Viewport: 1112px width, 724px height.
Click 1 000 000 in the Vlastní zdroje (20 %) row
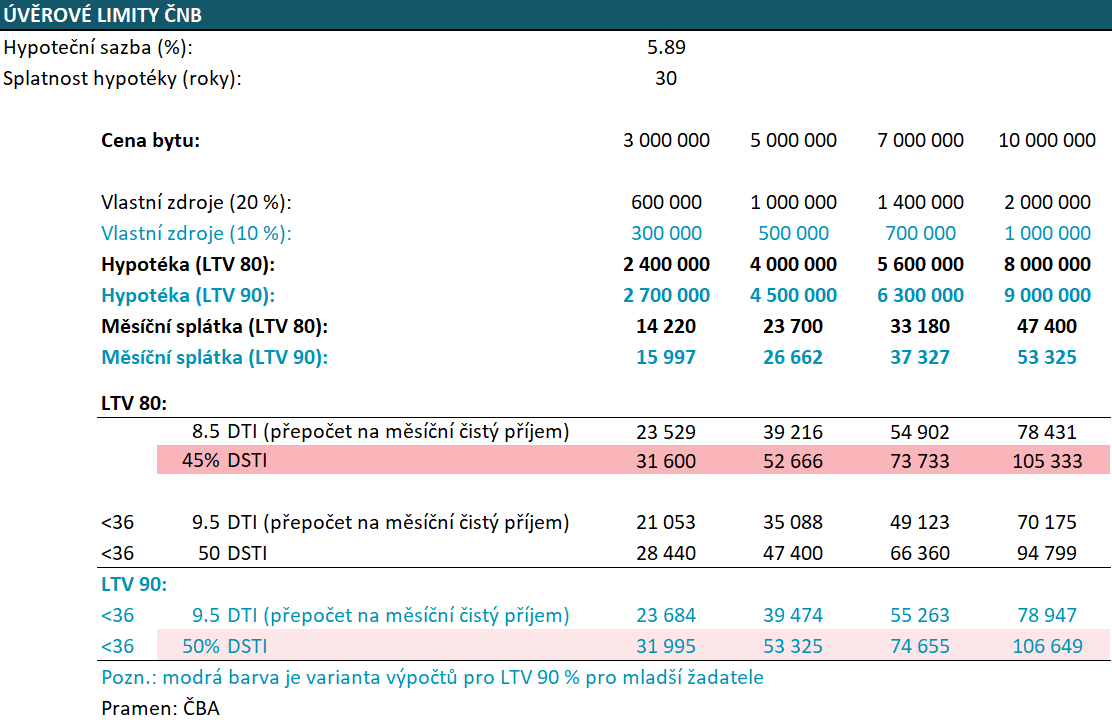tap(793, 203)
